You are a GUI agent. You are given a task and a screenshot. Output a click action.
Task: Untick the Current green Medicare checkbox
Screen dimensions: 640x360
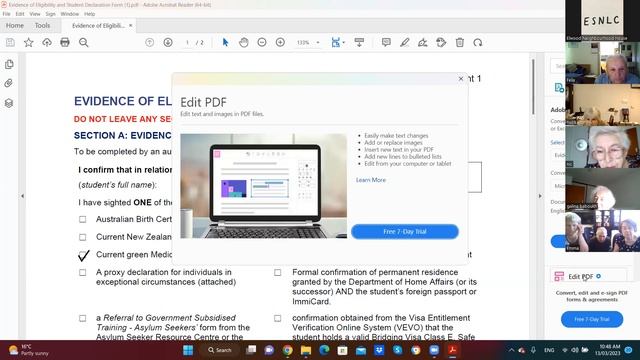point(83,256)
